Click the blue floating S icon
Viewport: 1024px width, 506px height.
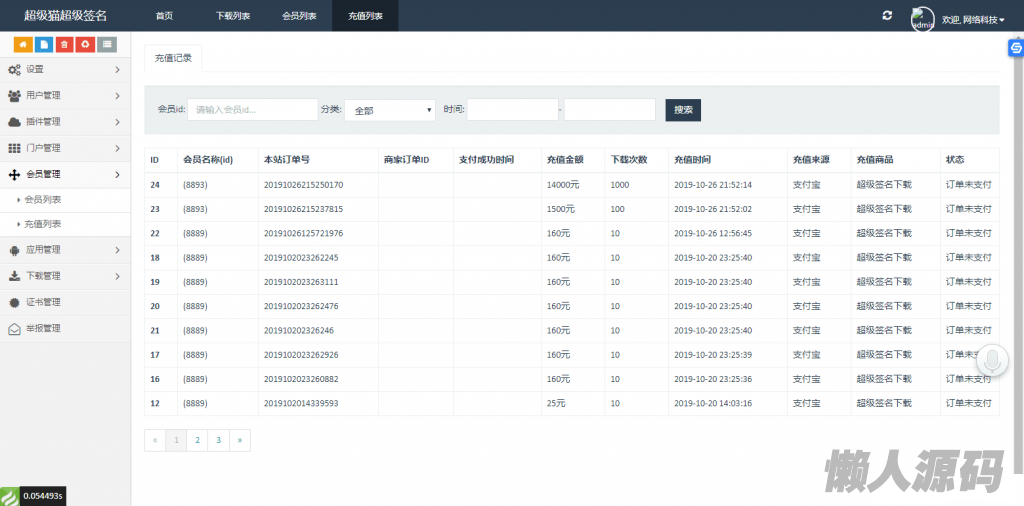(1016, 47)
